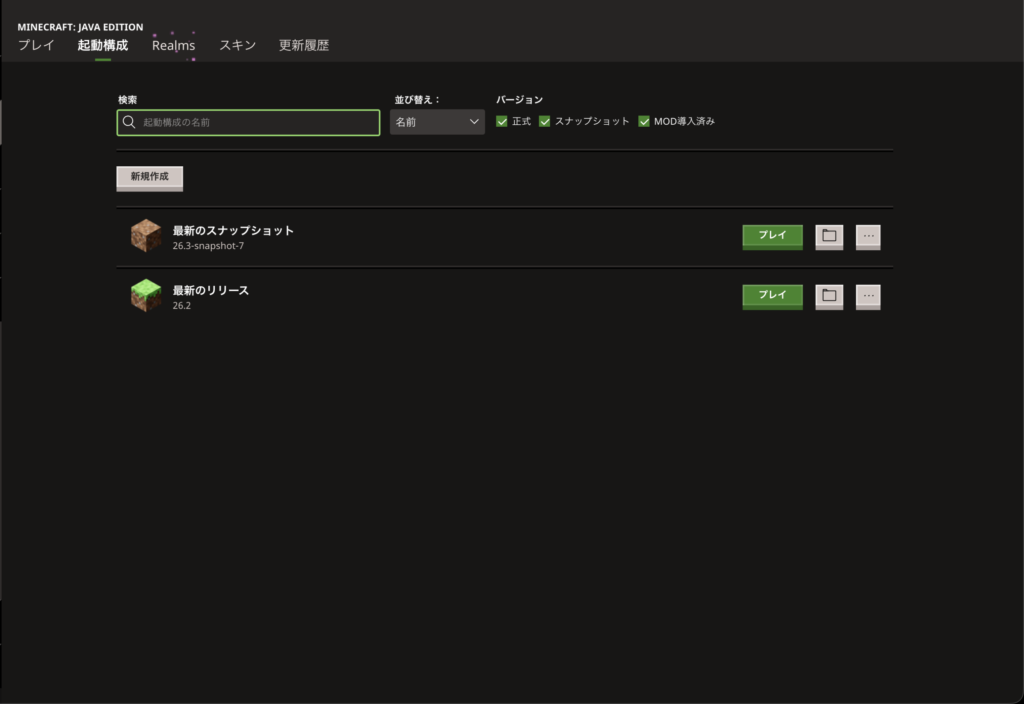This screenshot has width=1024, height=704.
Task: Go to the スキン tab
Action: (237, 45)
